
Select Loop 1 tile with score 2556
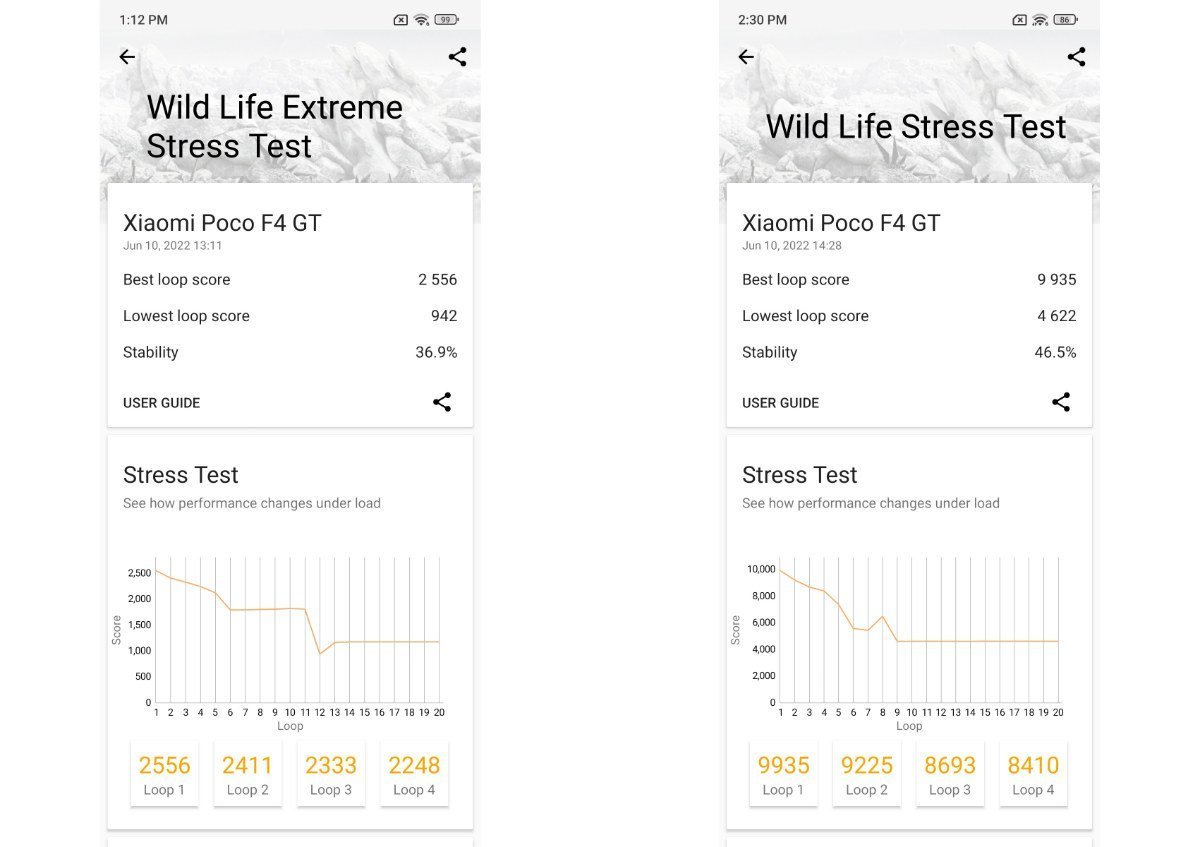tap(164, 773)
